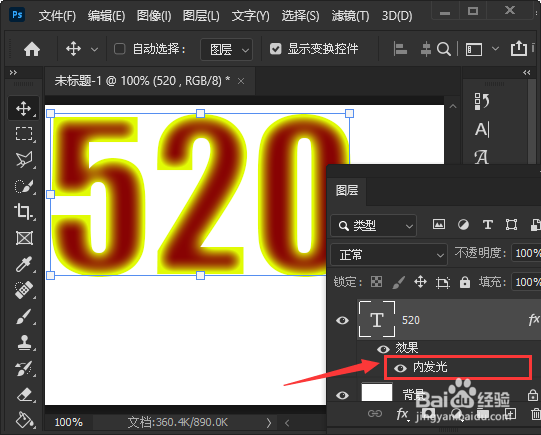Select the Frame tool
The image size is (541, 435).
pos(24,238)
